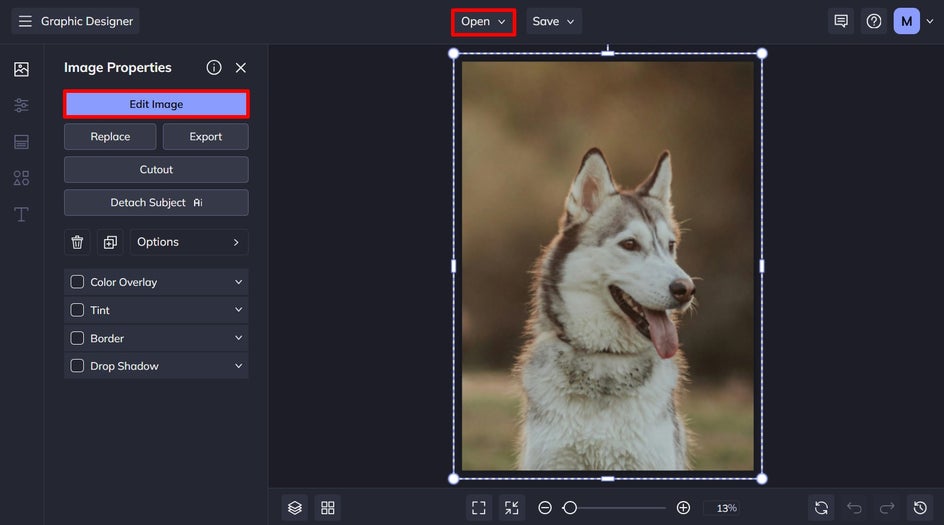This screenshot has height=525, width=944.
Task: Enable the Tint checkbox
Action: (x=77, y=310)
